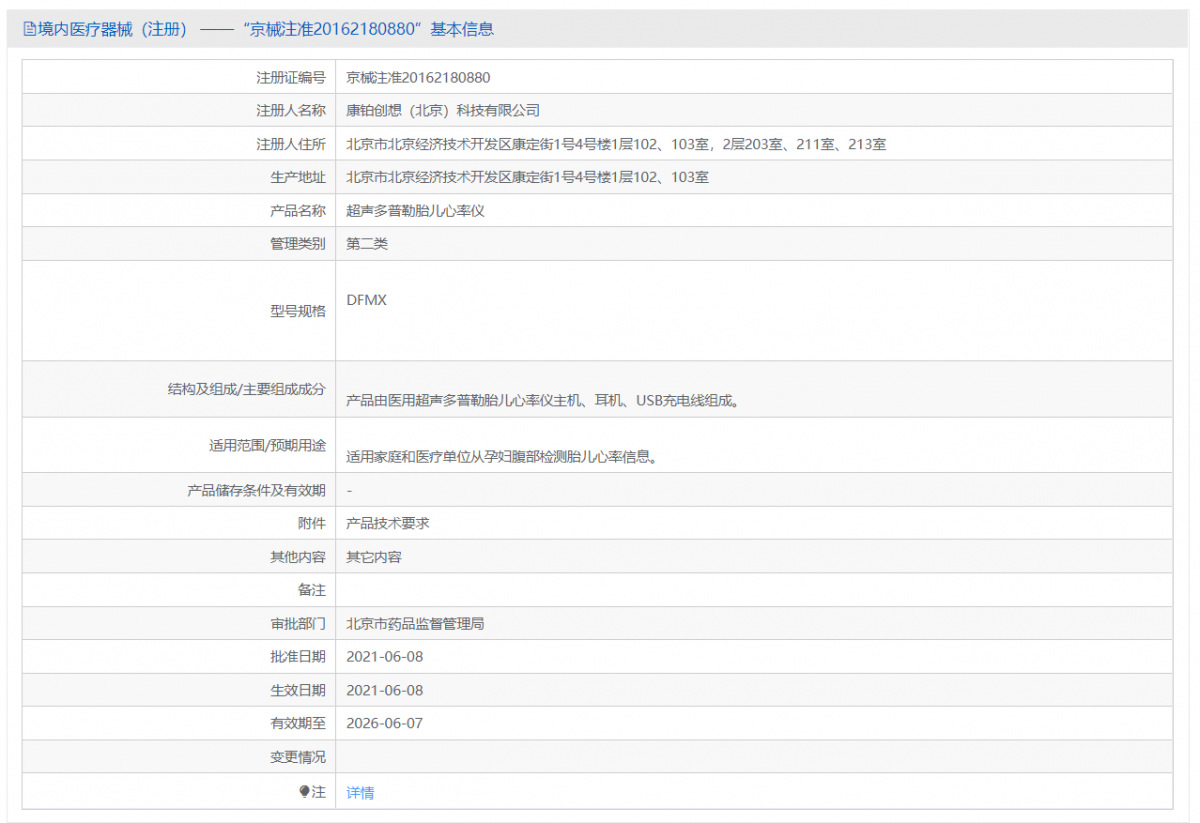This screenshot has width=1200, height=823.
Task: Select the structure composition description text
Action: [543, 401]
